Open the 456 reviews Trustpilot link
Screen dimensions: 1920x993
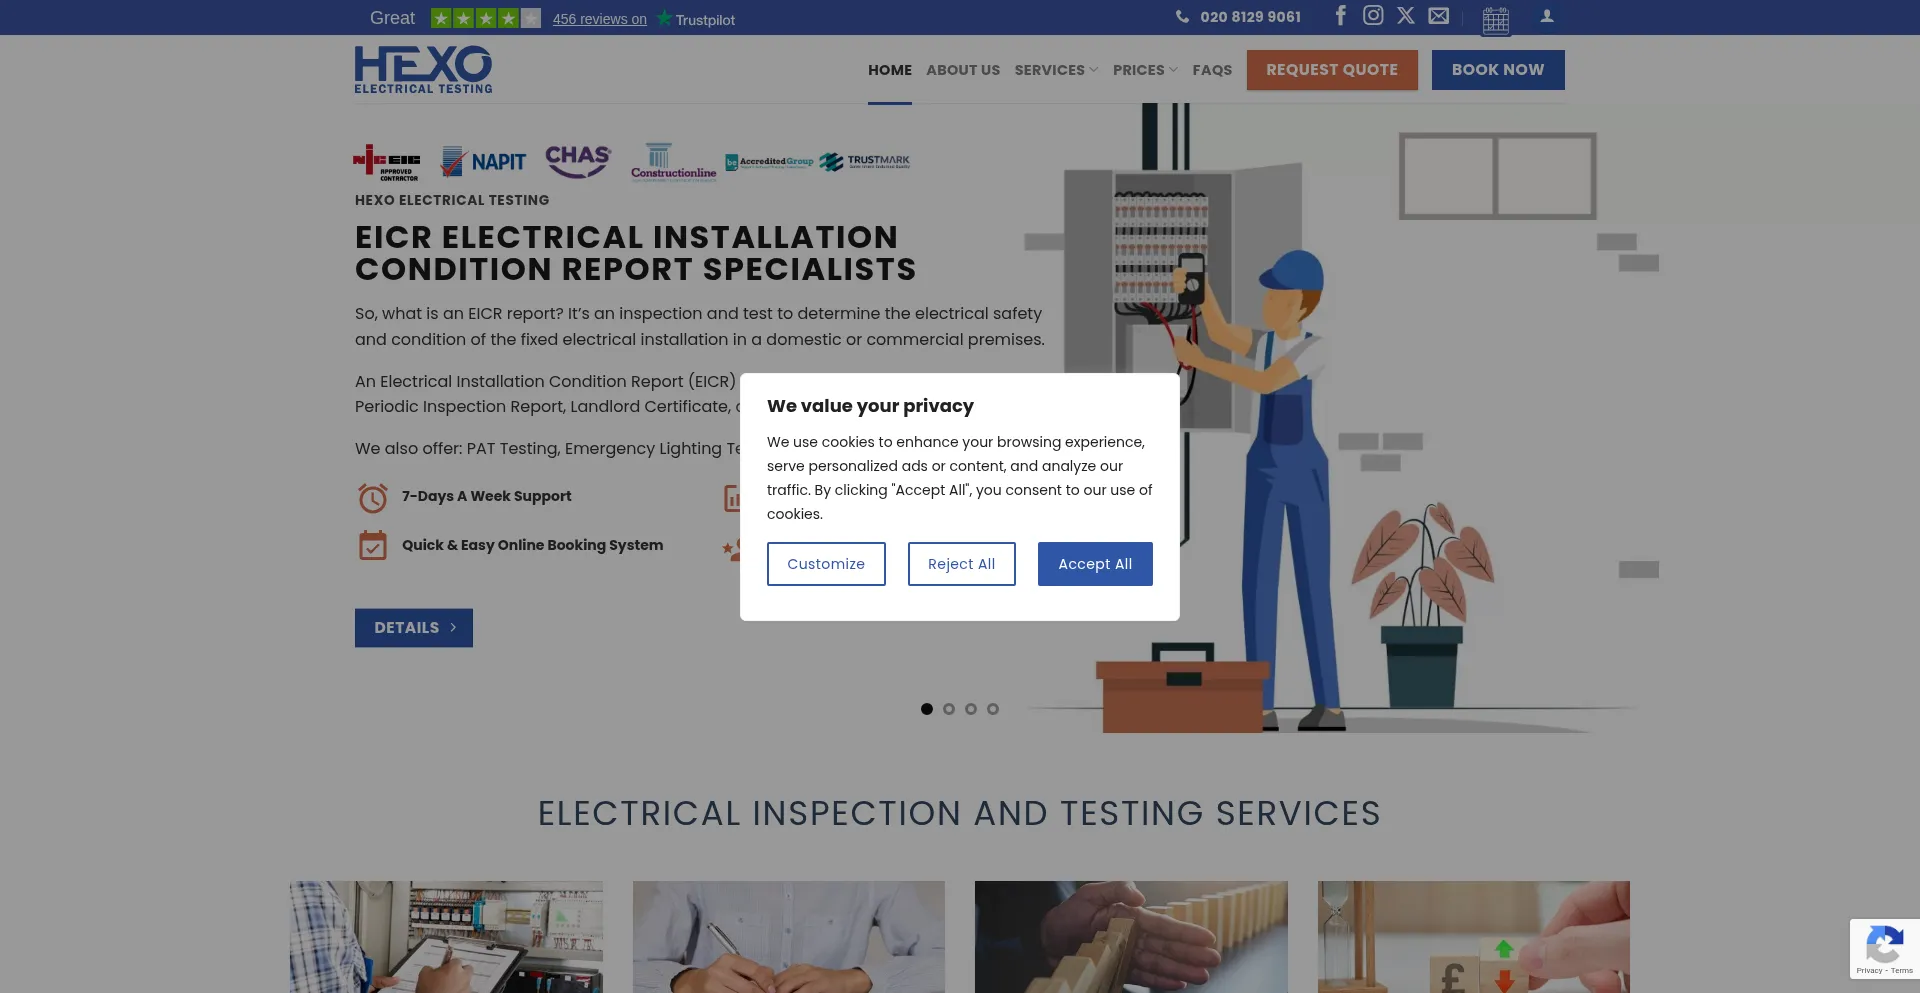click(600, 19)
